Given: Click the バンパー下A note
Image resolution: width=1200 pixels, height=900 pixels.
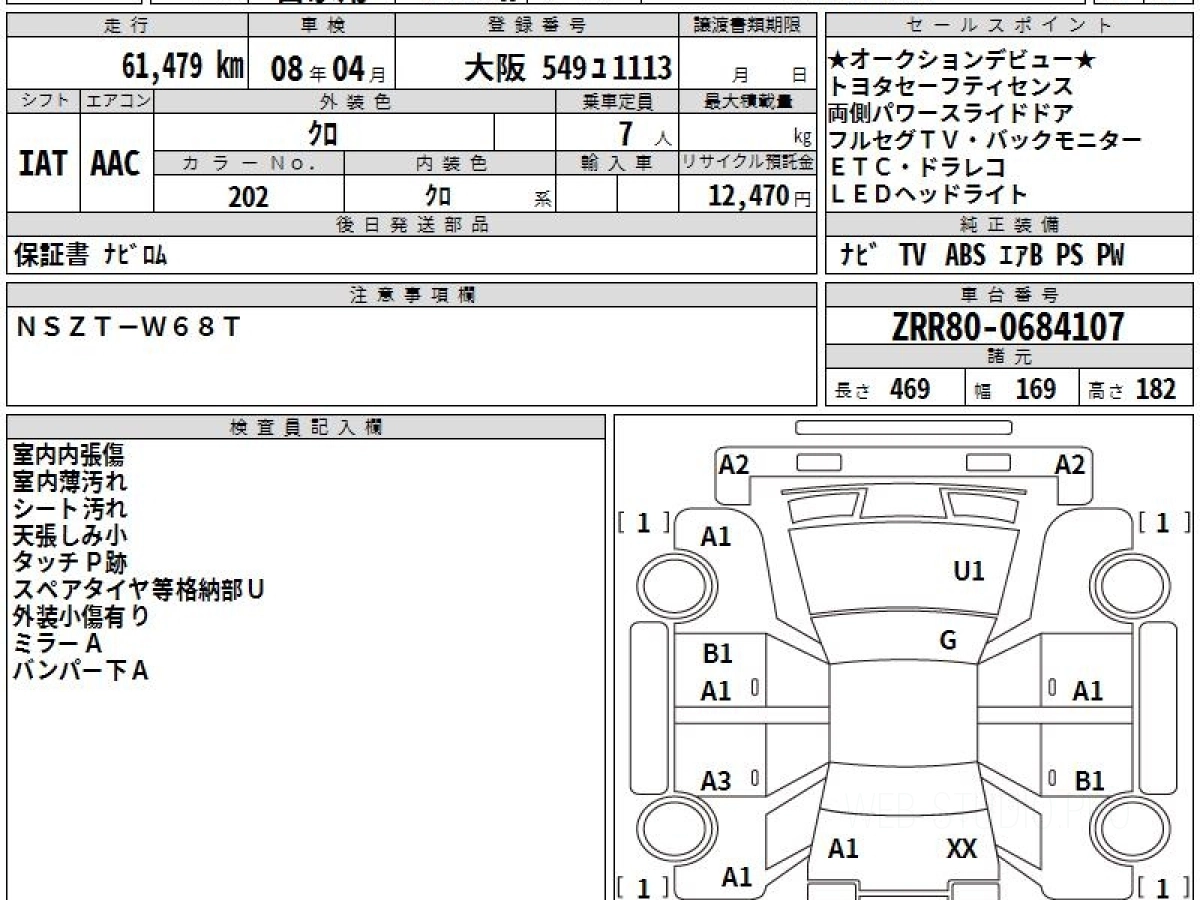Looking at the screenshot, I should point(80,671).
